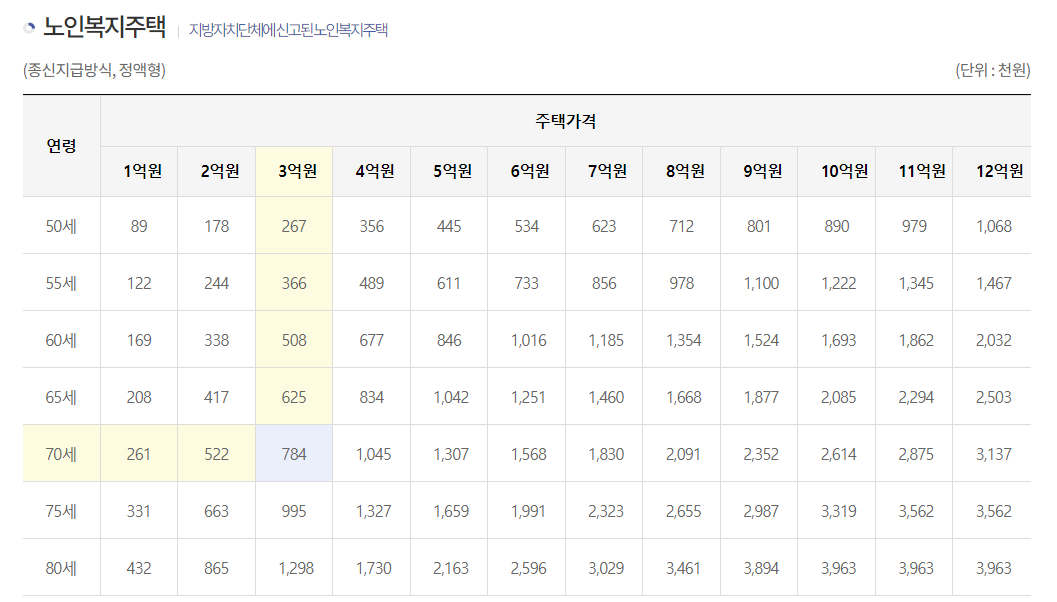Click cell 331 in the 75세 row

(x=139, y=511)
